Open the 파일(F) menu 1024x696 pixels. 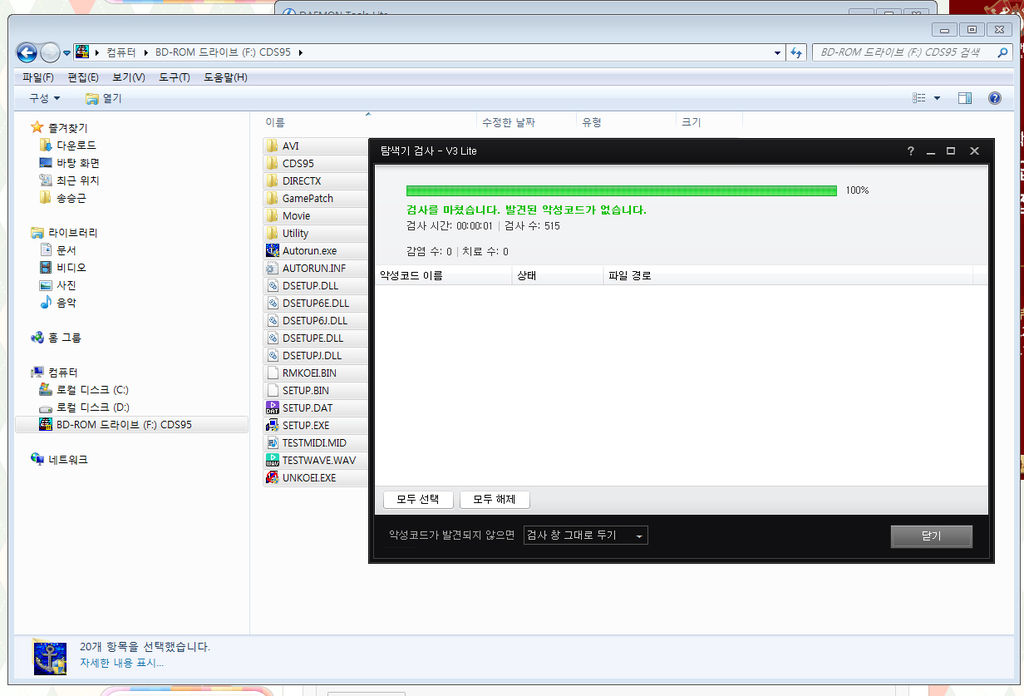pyautogui.click(x=38, y=77)
